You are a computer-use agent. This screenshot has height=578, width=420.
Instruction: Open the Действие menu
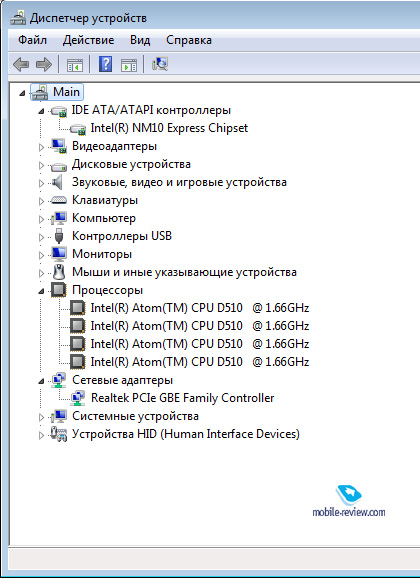coord(88,40)
